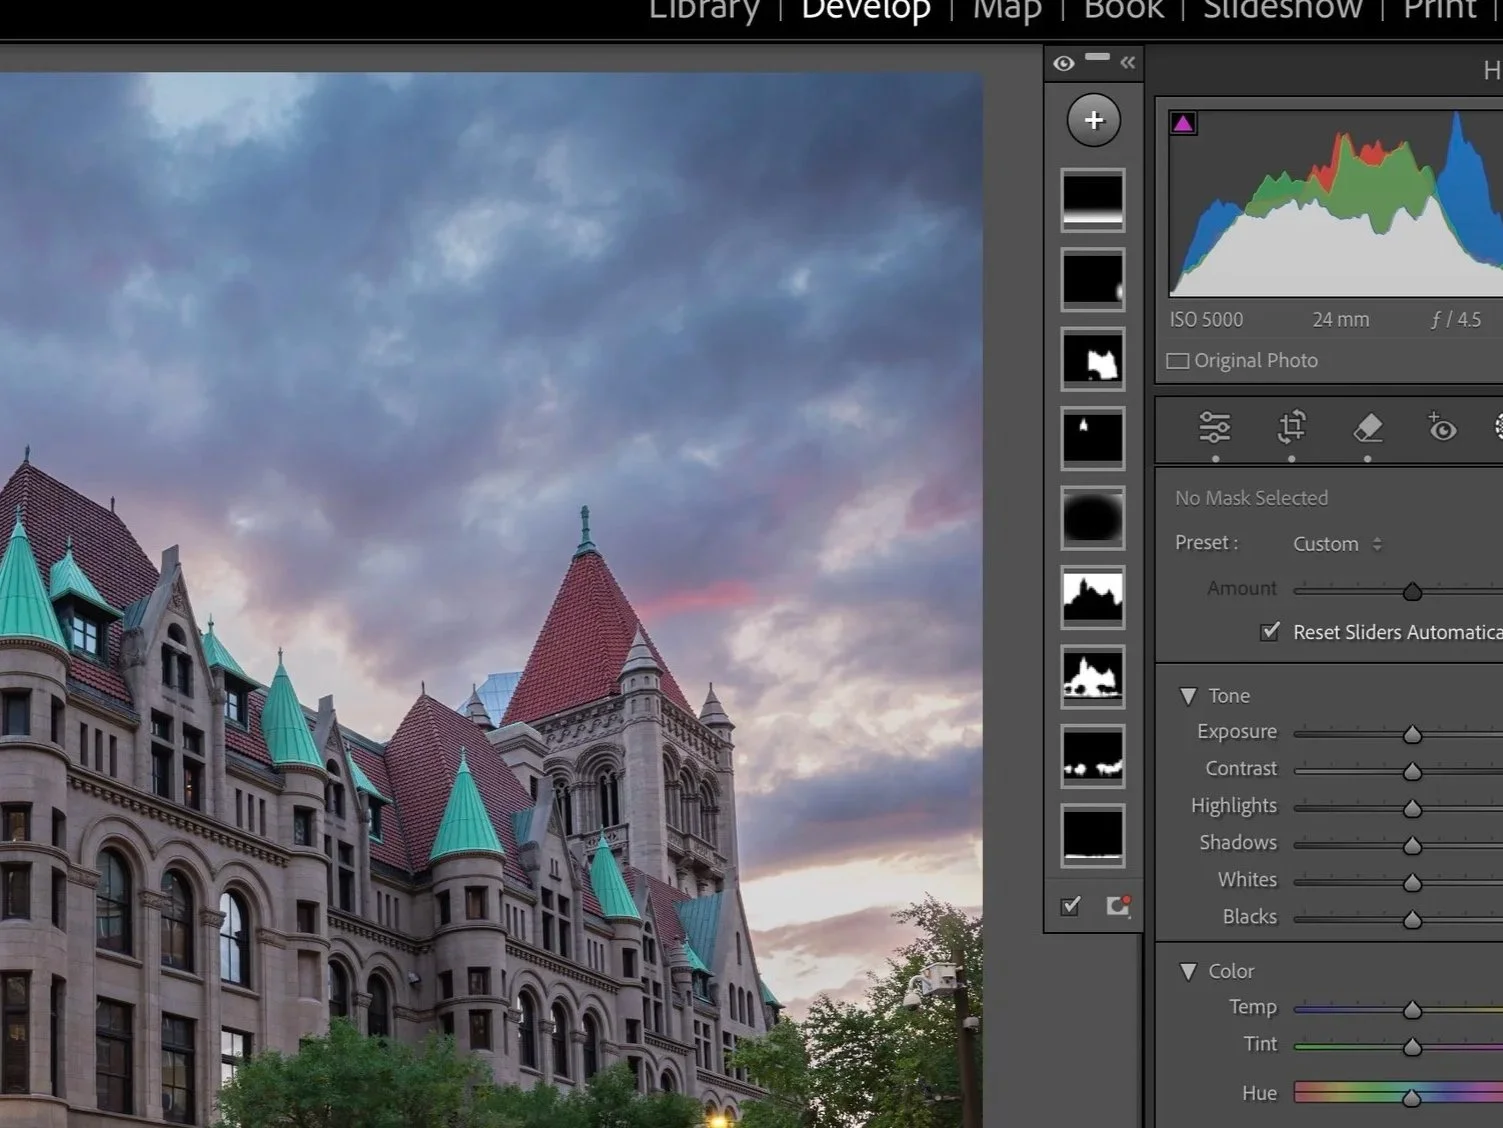1503x1128 pixels.
Task: Select the second mask with right-edge spot
Action: click(1092, 279)
